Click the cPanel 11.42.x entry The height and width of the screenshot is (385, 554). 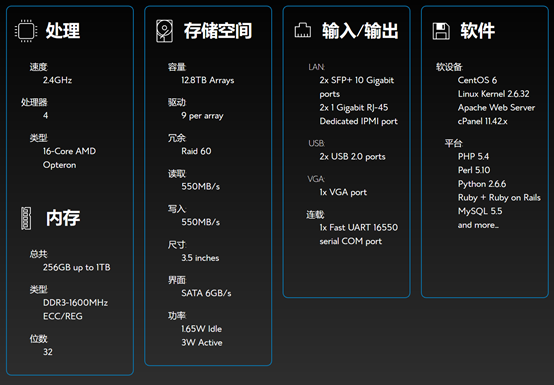pyautogui.click(x=483, y=121)
